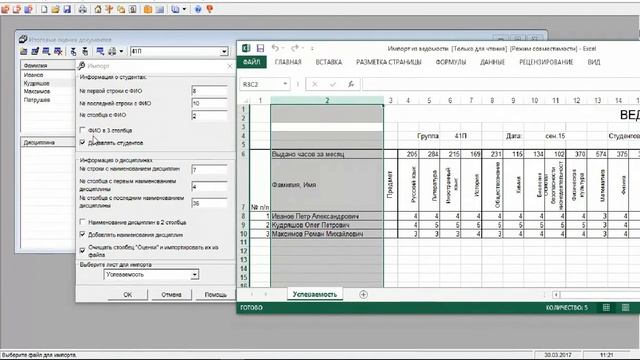This screenshot has width=640, height=360.
Task: Redo action in Excel quick access toolbar
Action: click(295, 48)
